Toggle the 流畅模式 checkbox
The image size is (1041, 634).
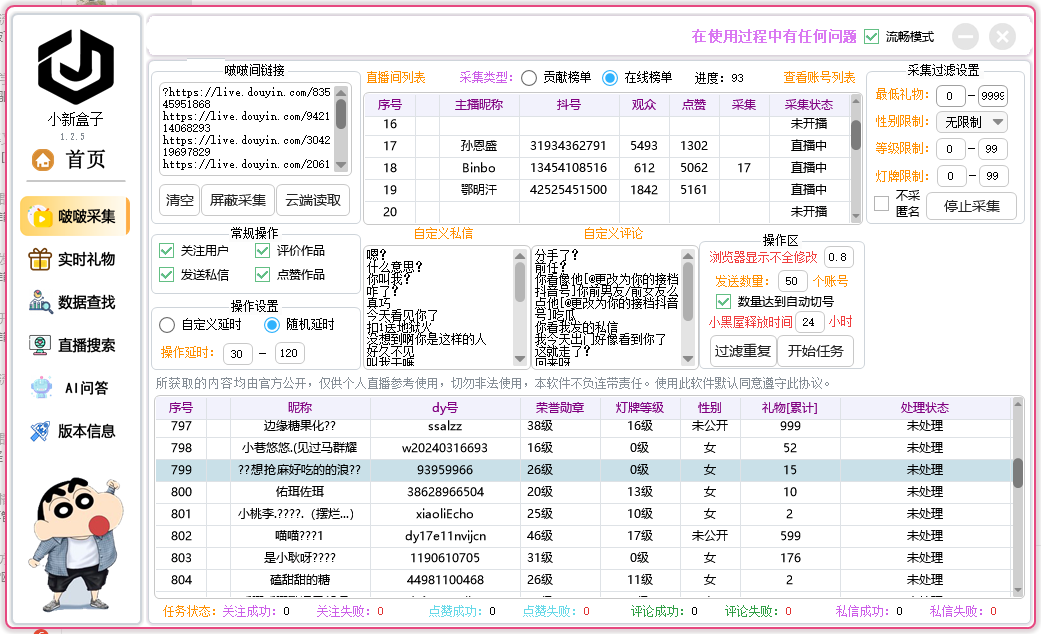coord(872,37)
